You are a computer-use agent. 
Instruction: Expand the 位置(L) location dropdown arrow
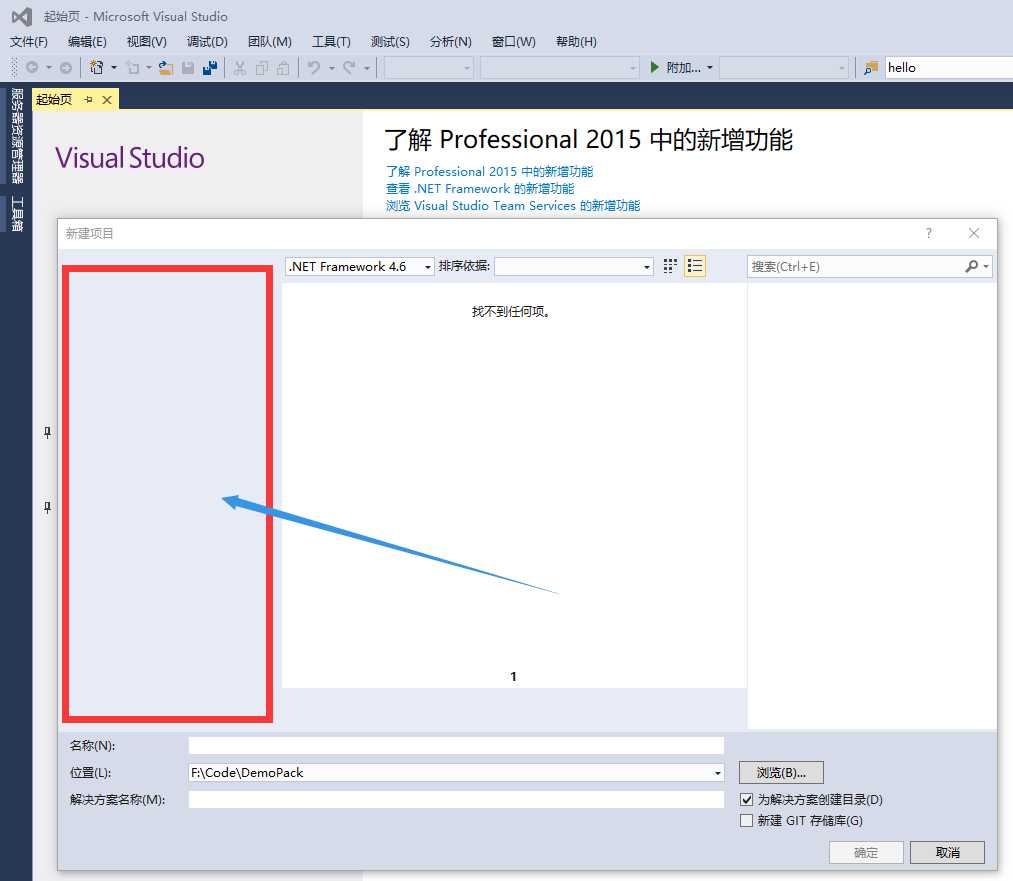718,772
